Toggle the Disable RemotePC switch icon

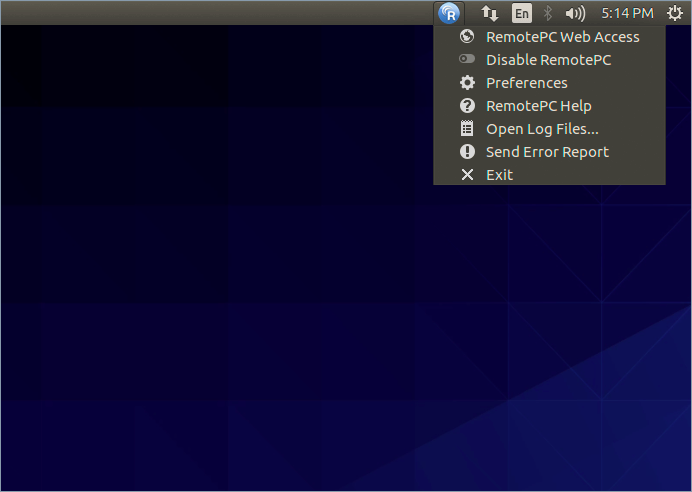click(x=467, y=60)
